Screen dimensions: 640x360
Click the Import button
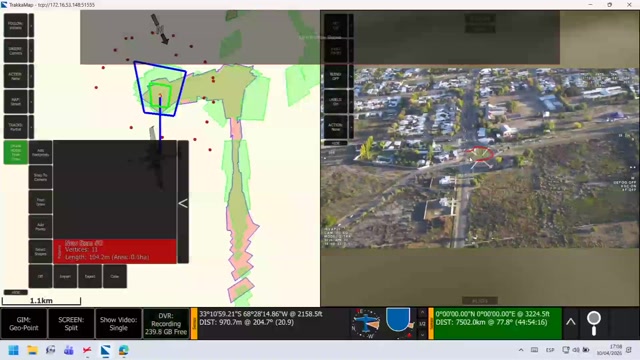[x=65, y=276]
